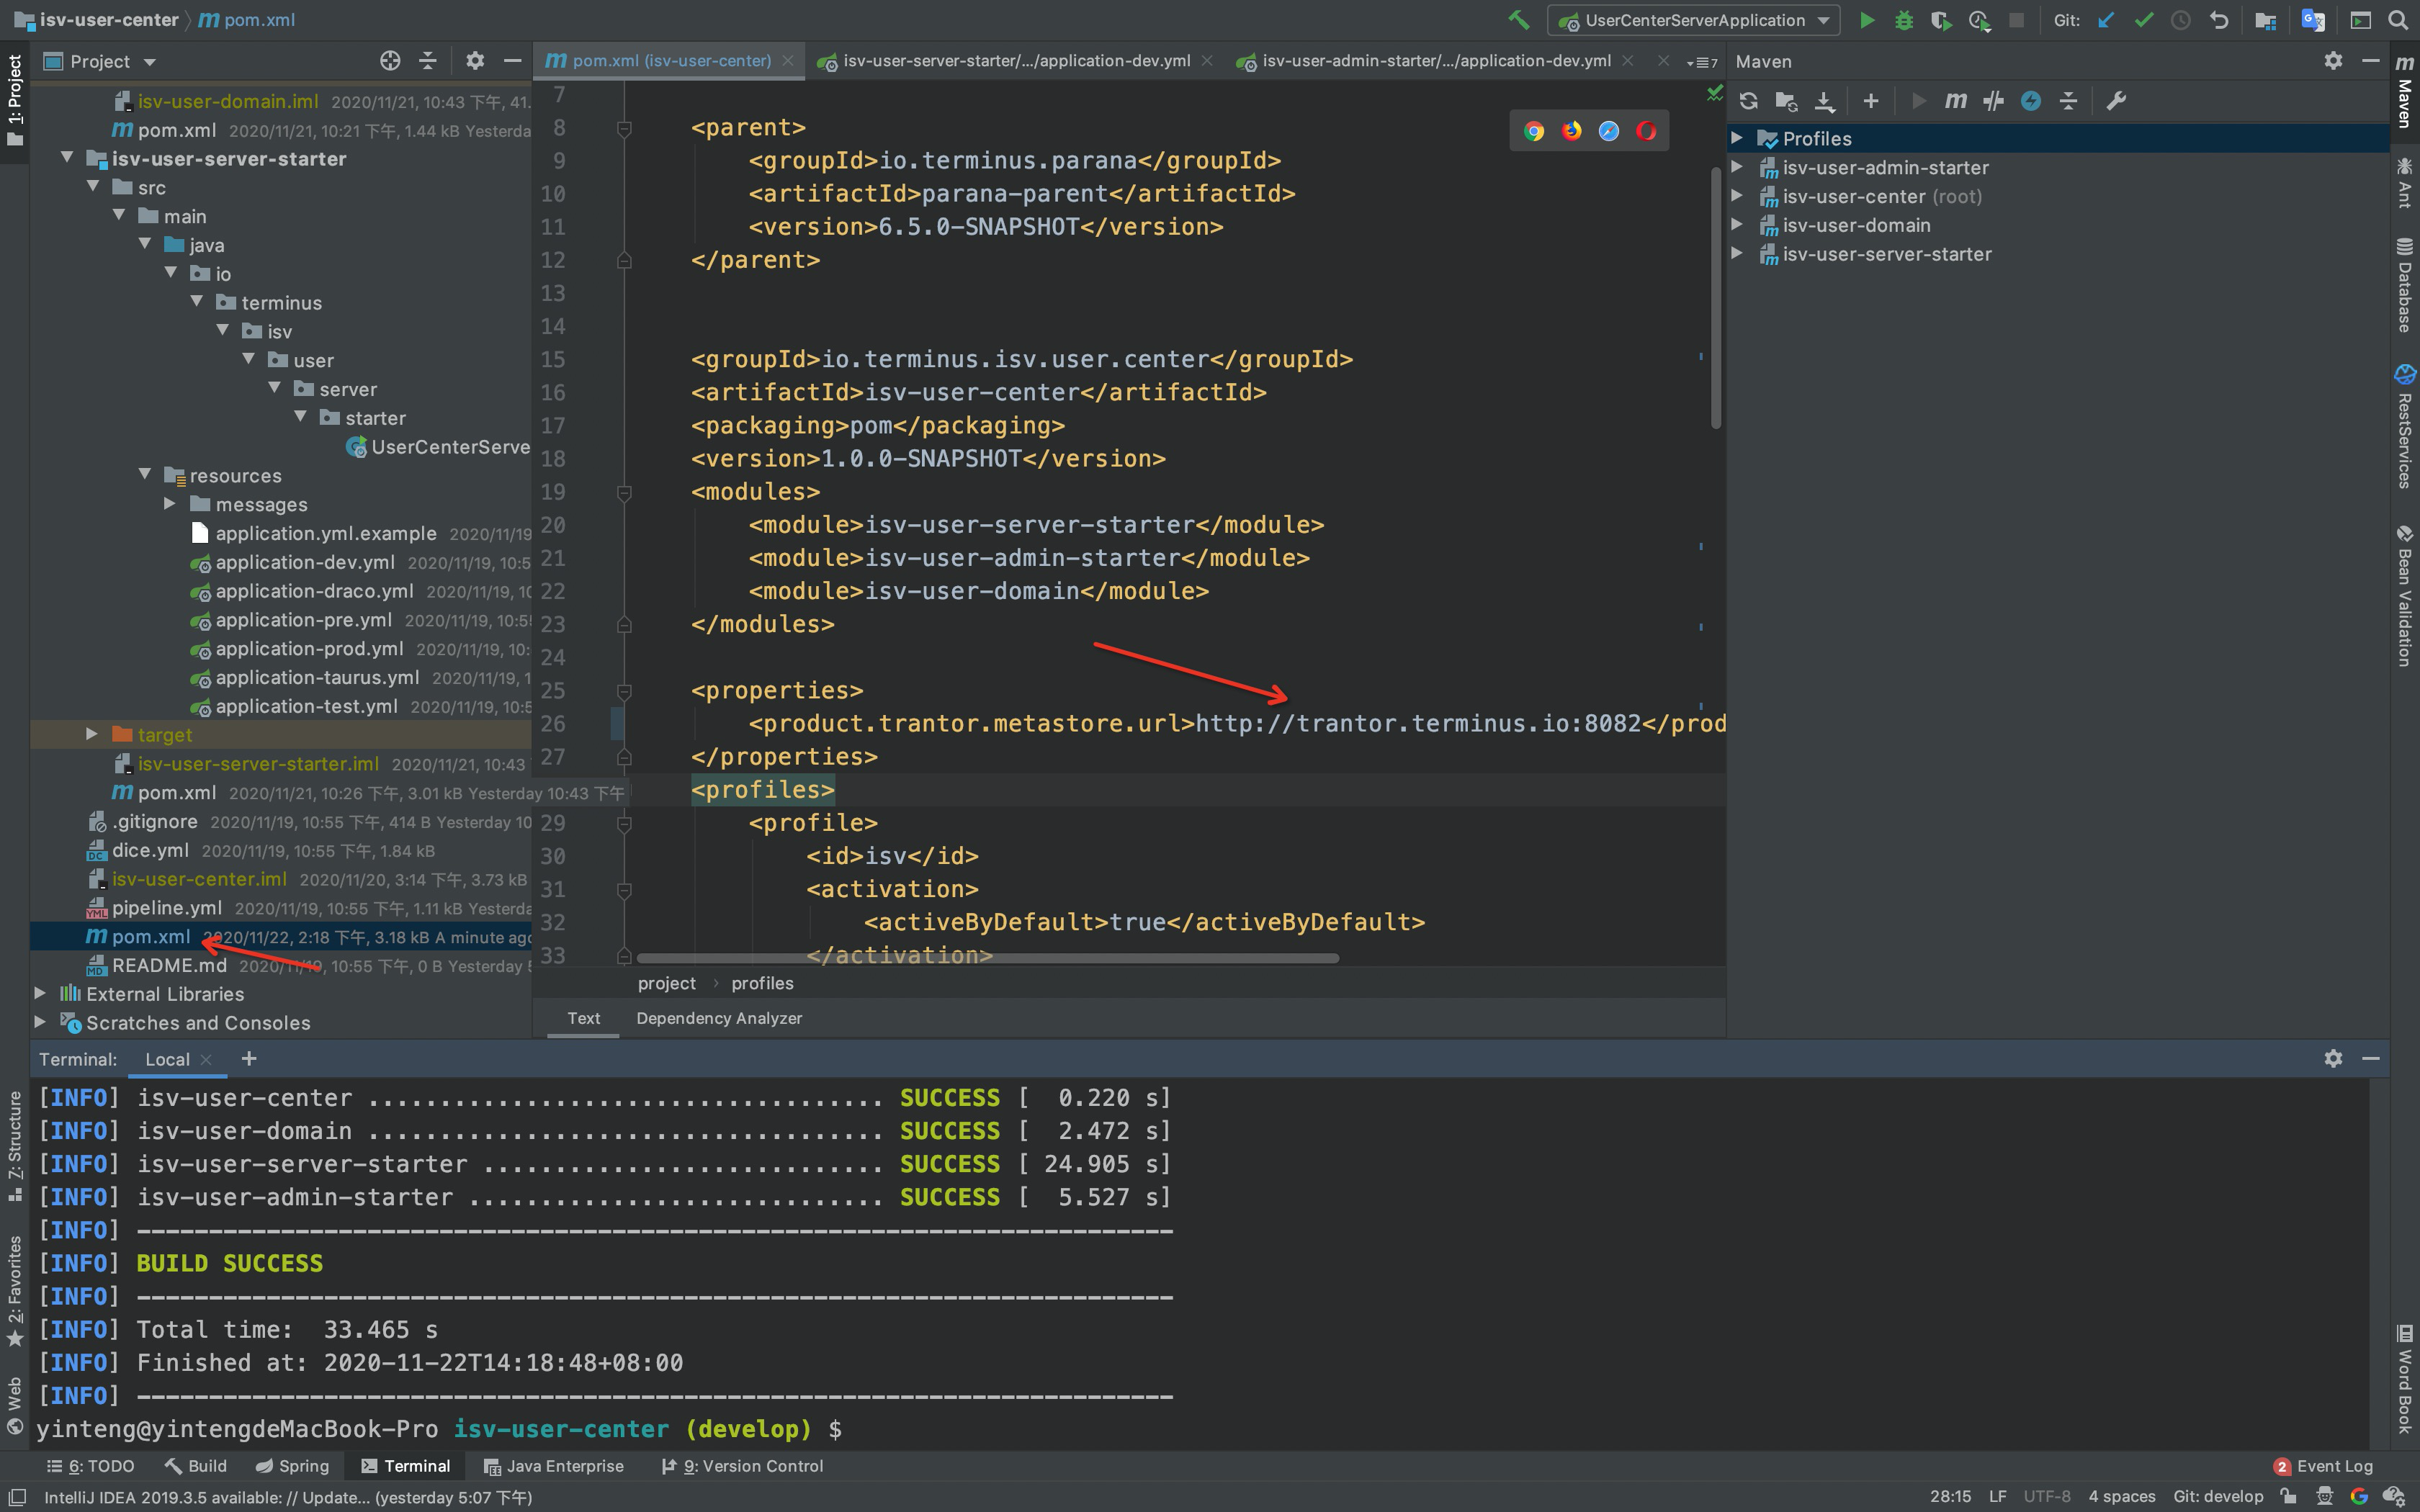Click the Git: develop branch widget
2420x1512 pixels.
2218,1496
